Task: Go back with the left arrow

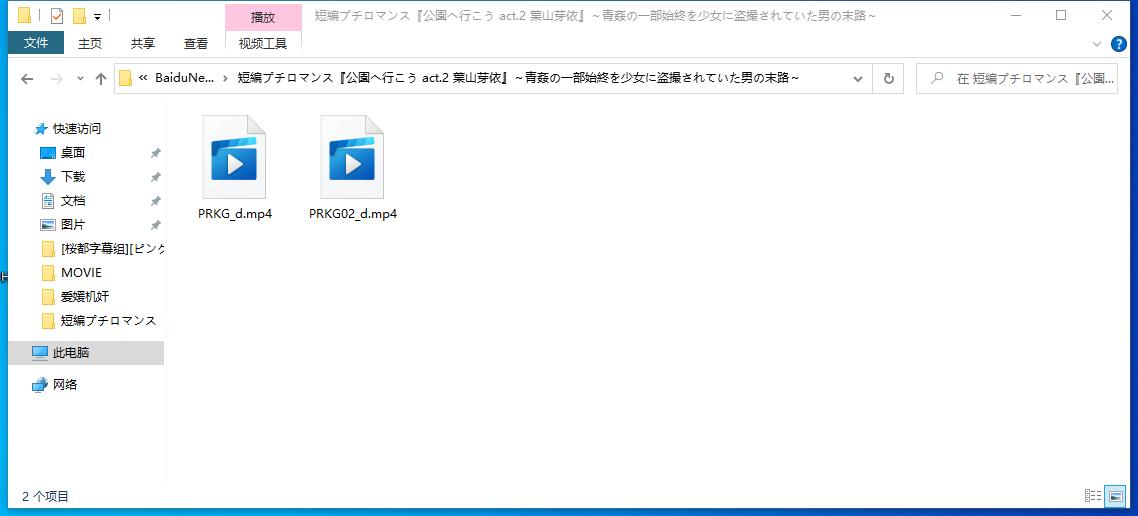Action: pyautogui.click(x=28, y=79)
